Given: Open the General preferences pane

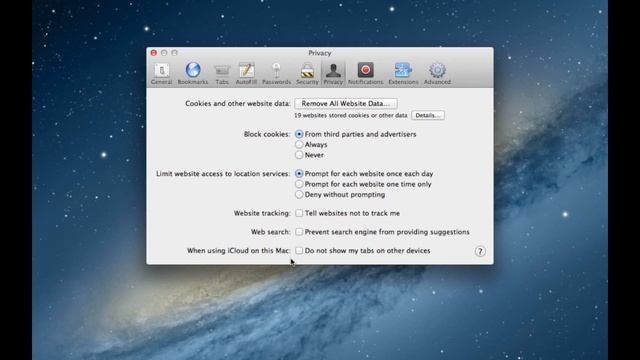Looking at the screenshot, I should point(161,74).
